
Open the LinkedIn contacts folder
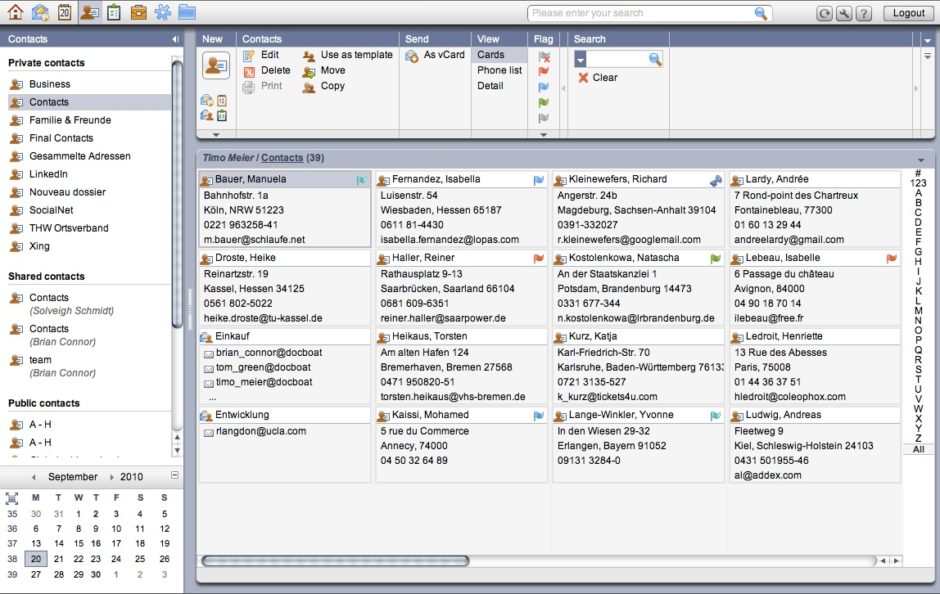coord(48,174)
